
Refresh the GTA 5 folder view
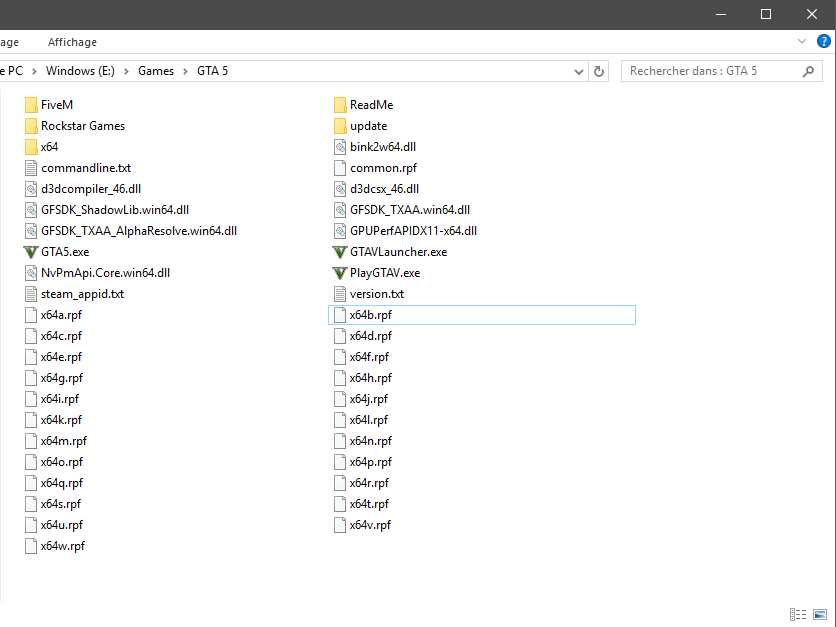[x=599, y=71]
